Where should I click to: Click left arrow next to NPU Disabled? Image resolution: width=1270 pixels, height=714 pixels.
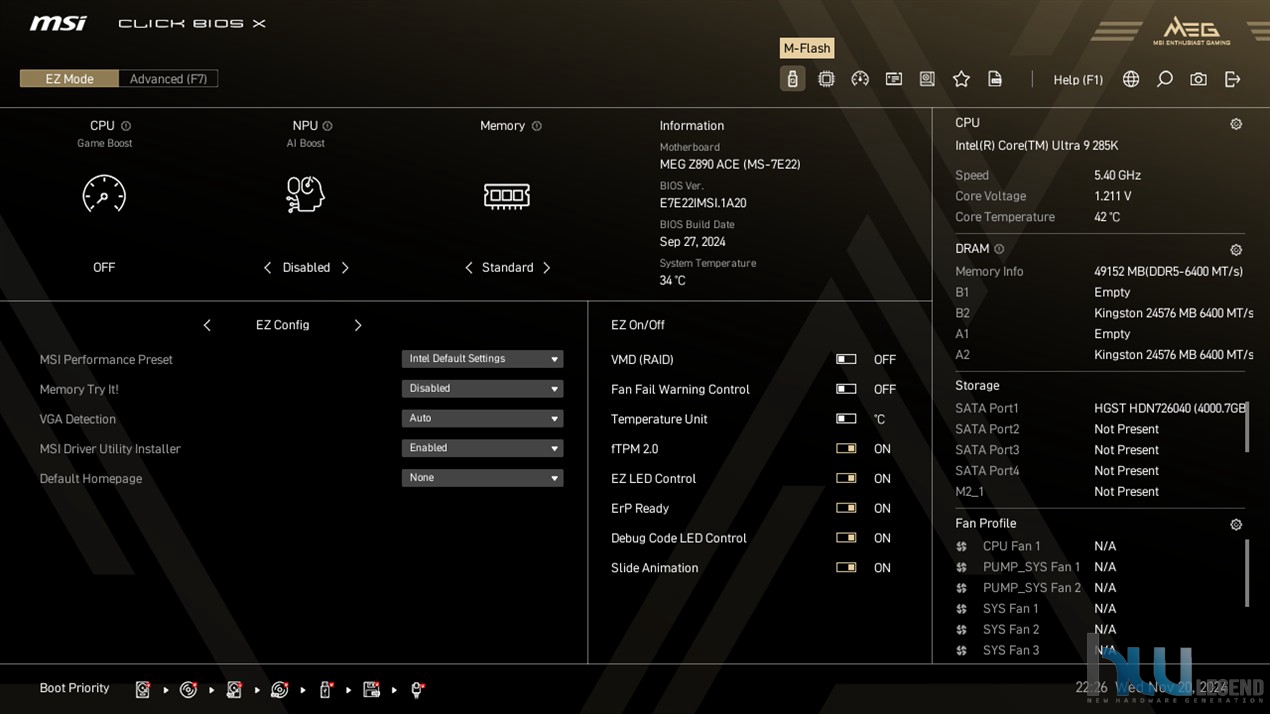pos(267,268)
